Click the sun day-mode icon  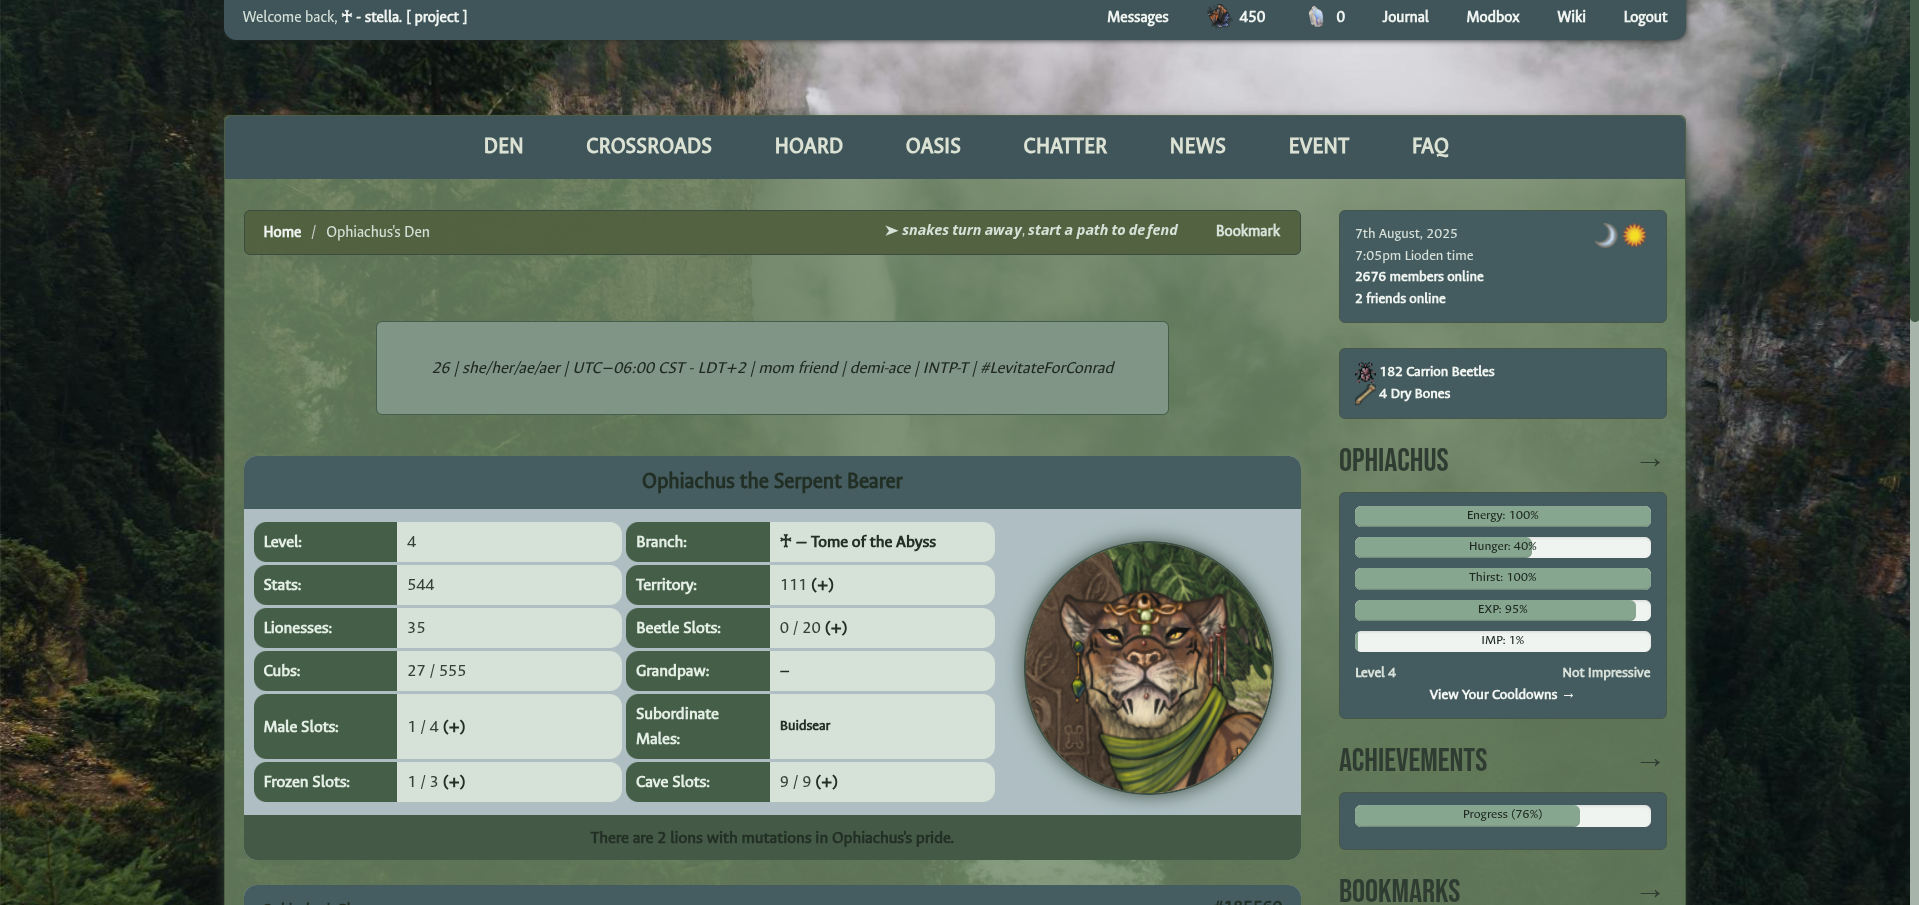[1634, 235]
